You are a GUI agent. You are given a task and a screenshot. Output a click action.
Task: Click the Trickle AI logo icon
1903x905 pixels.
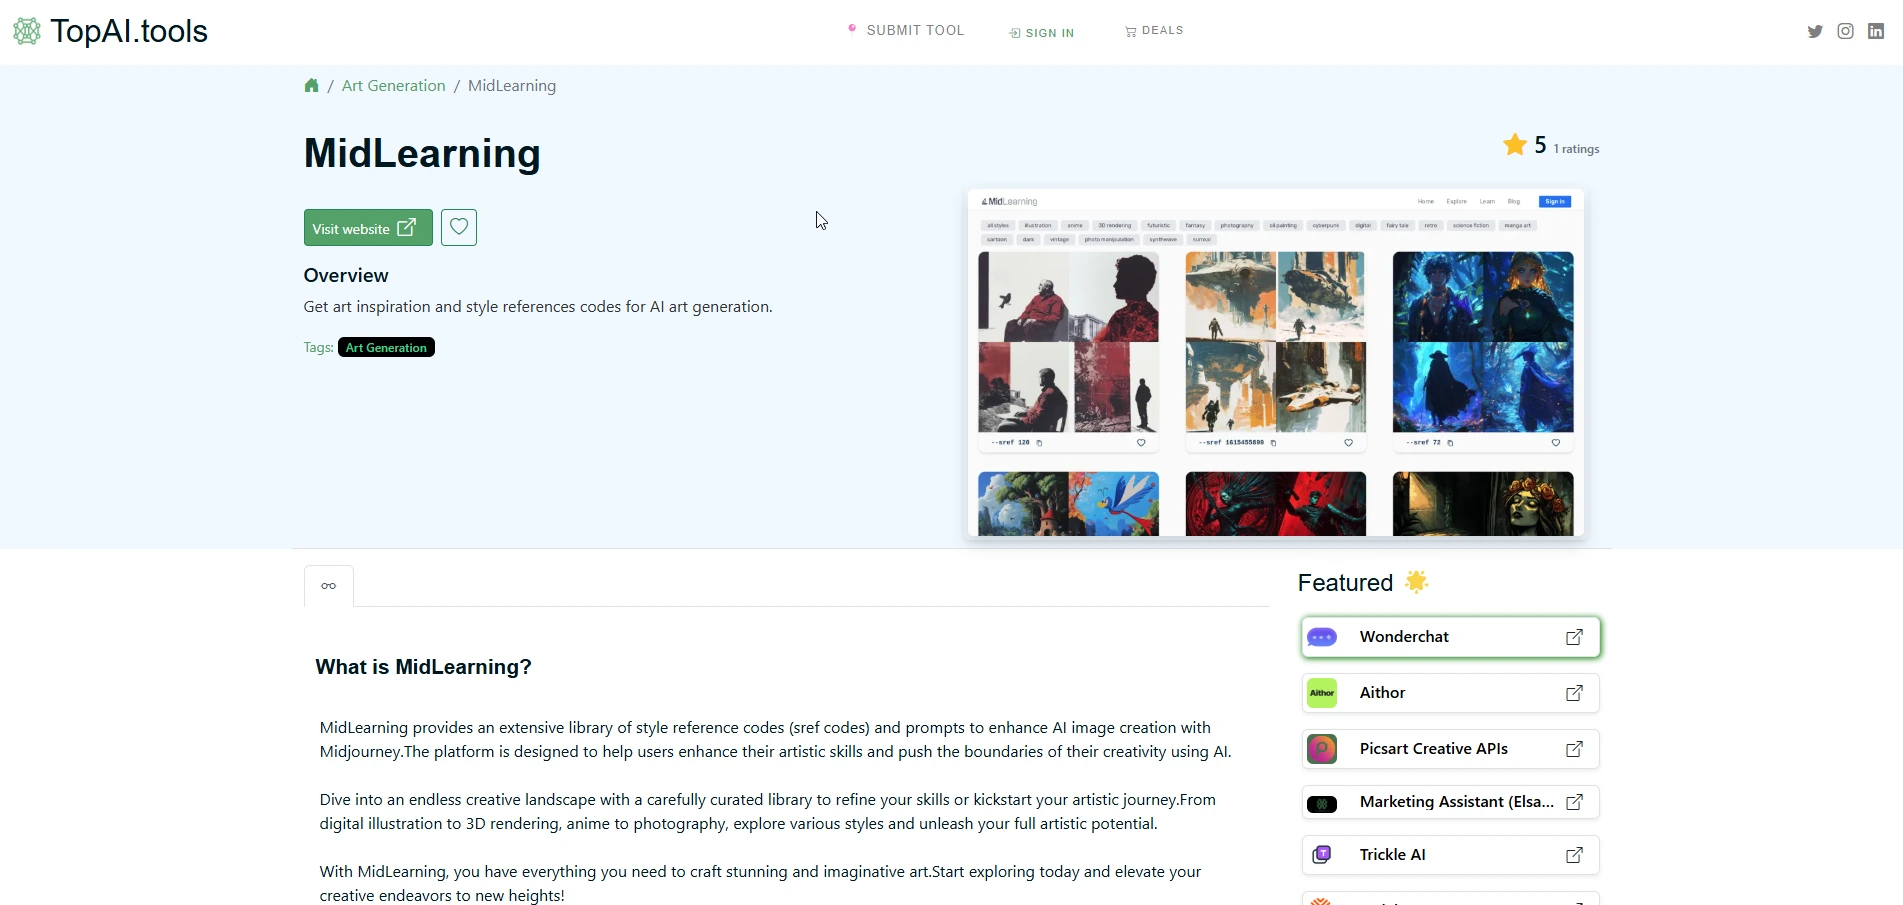[x=1322, y=854]
